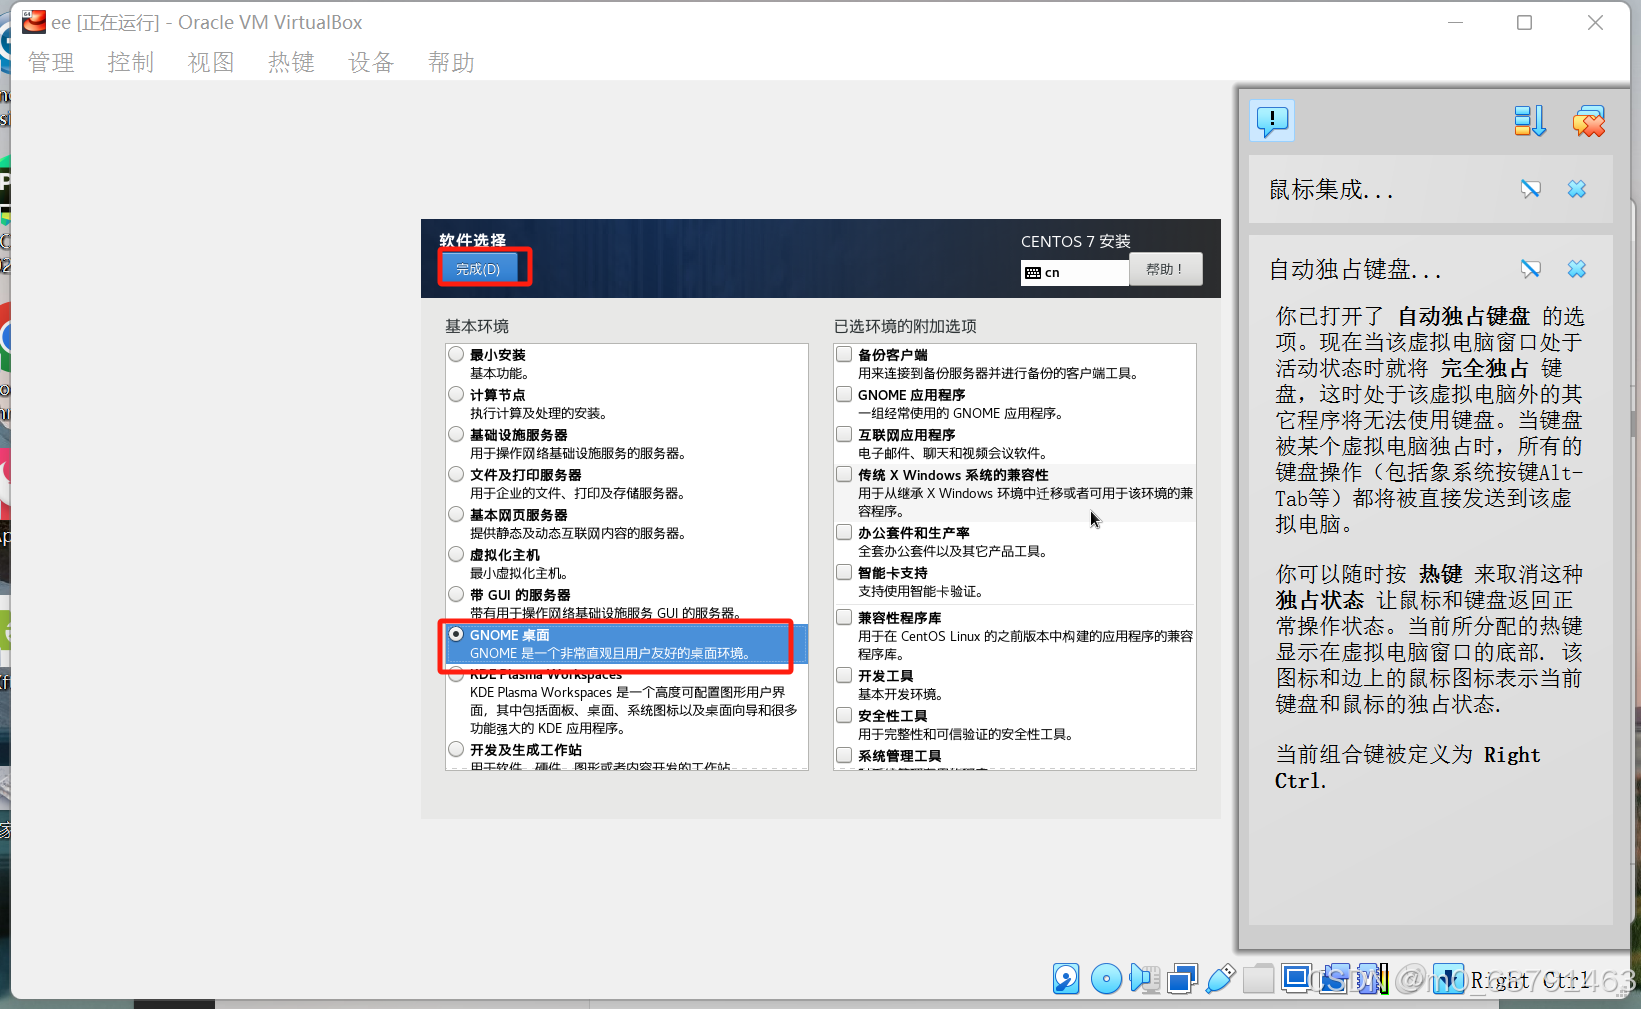Close the 自动独占键盘 notification
1641x1009 pixels.
point(1577,269)
